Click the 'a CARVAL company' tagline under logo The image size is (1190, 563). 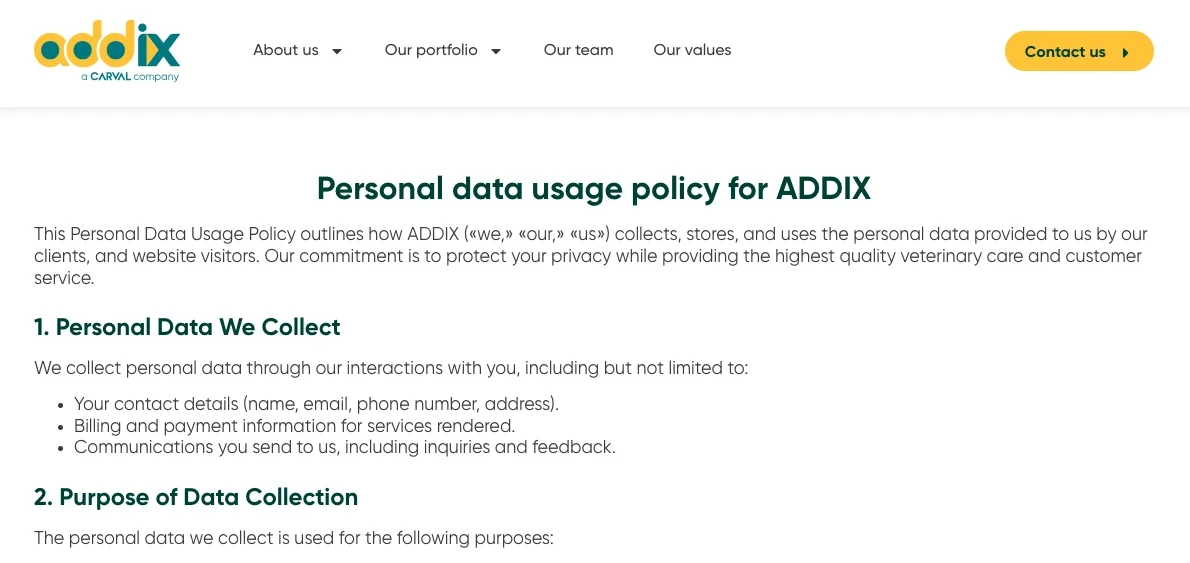[x=130, y=77]
